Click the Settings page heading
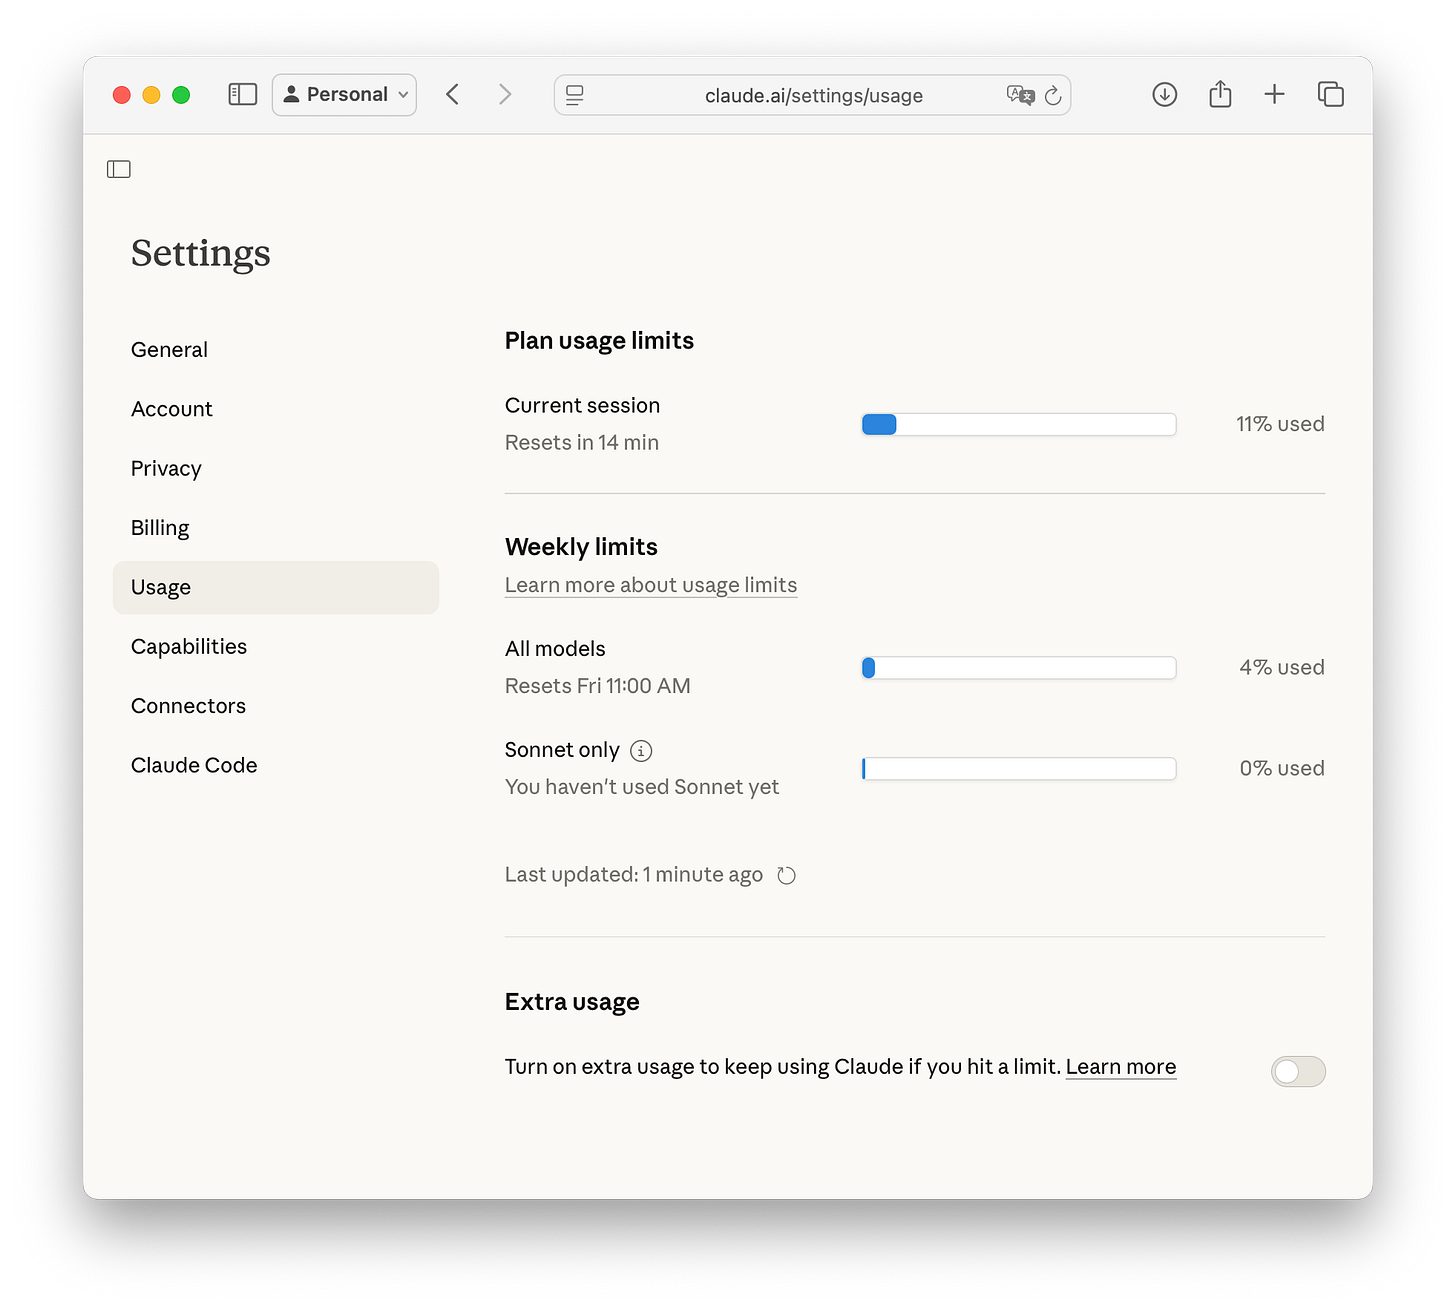The width and height of the screenshot is (1456, 1309). pos(201,254)
